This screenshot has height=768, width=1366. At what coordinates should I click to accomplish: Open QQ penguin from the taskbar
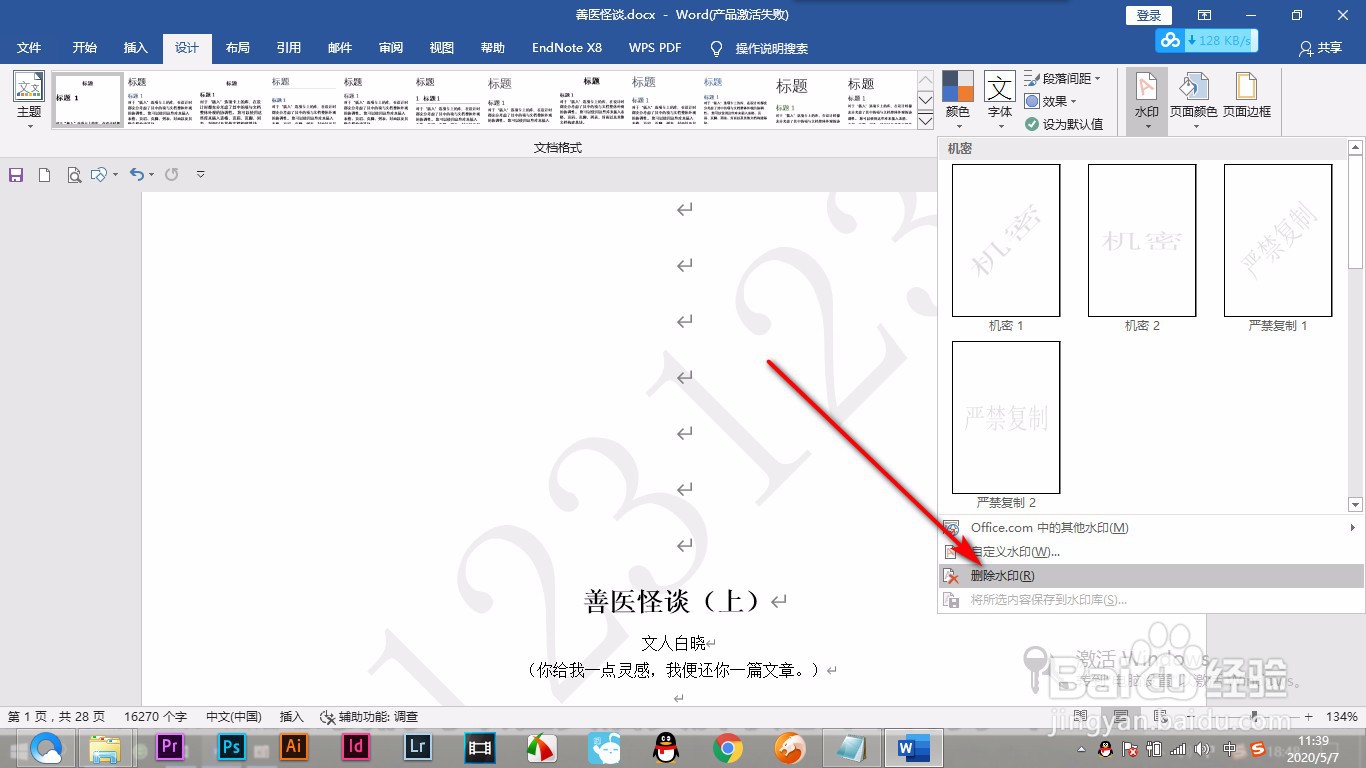(666, 748)
